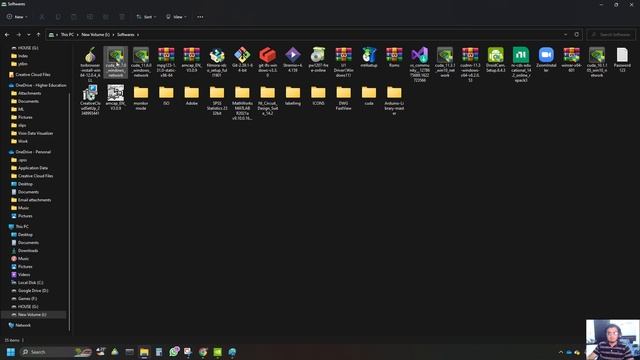
Task: Open Google Chrome from the taskbar
Action: coord(203,352)
